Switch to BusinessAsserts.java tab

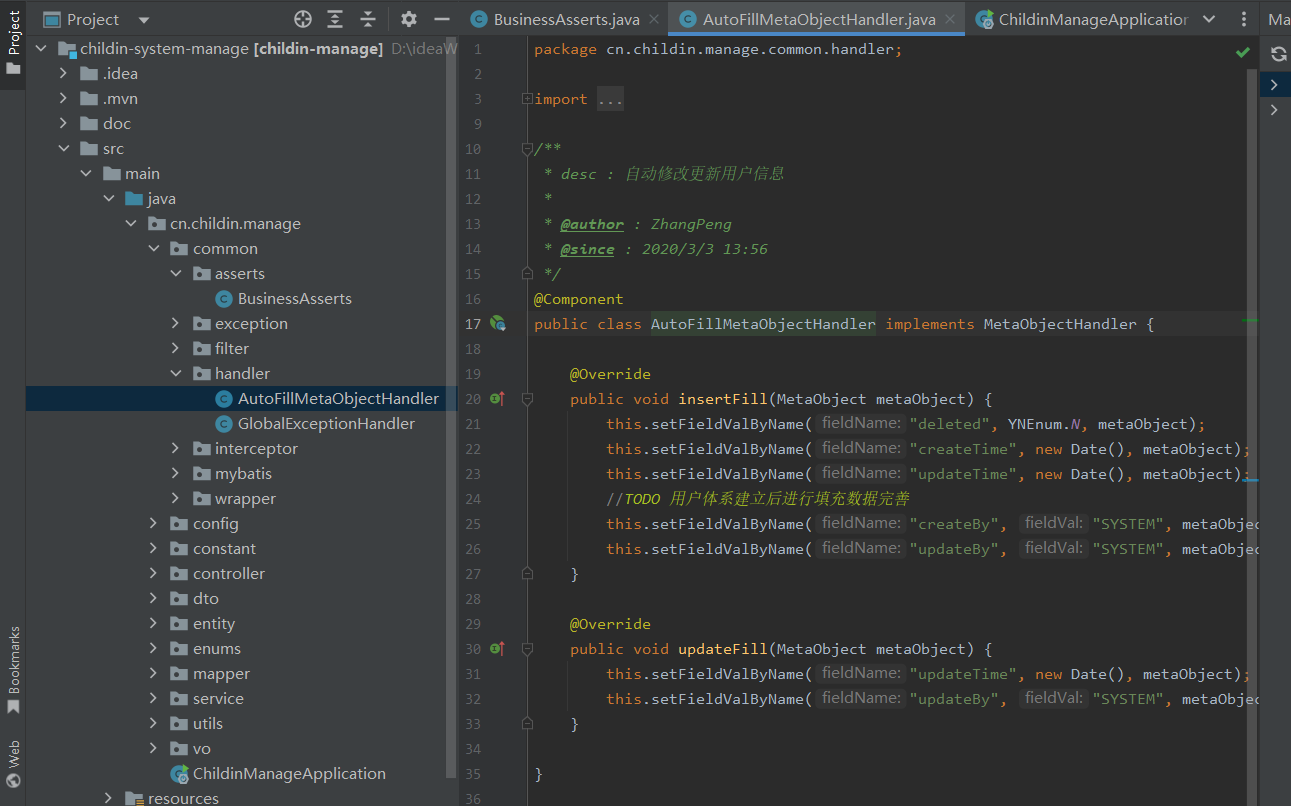(x=566, y=19)
